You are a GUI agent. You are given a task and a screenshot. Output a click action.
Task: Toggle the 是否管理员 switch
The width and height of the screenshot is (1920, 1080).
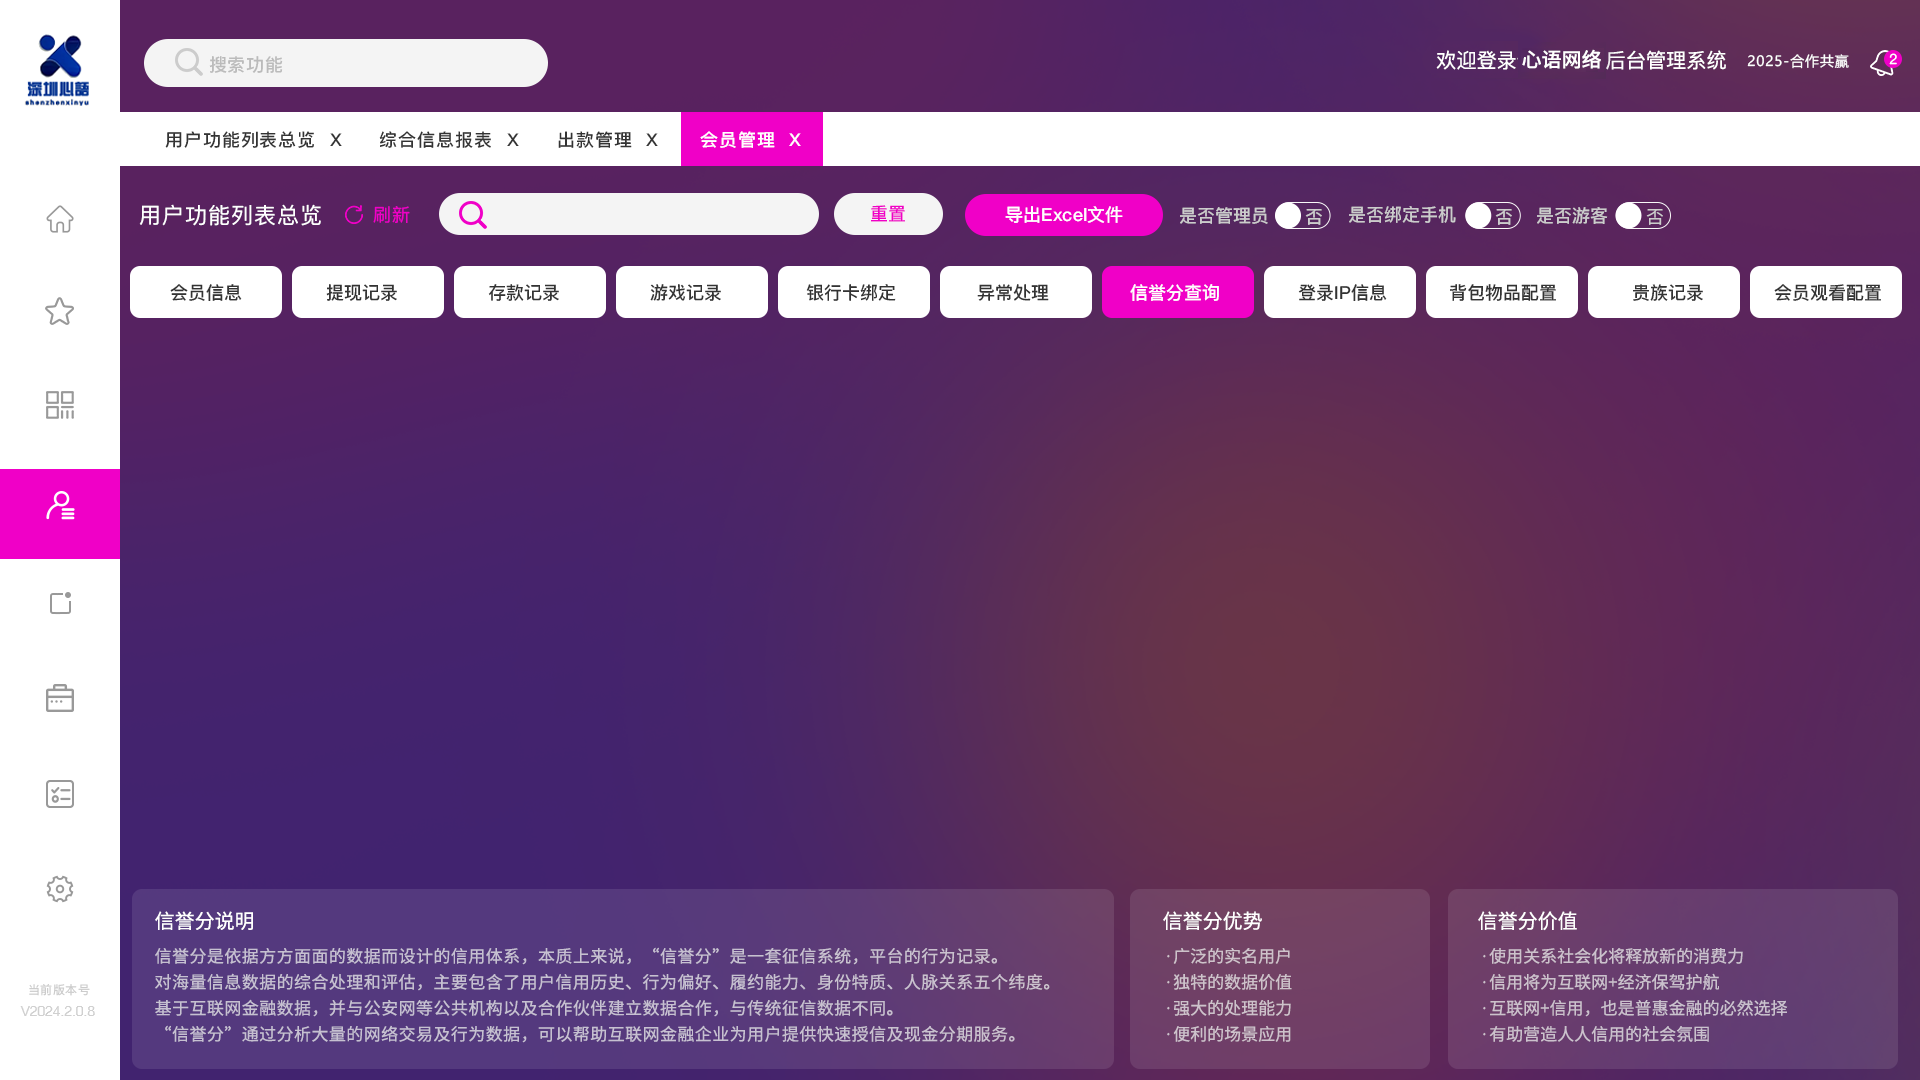pos(1302,216)
